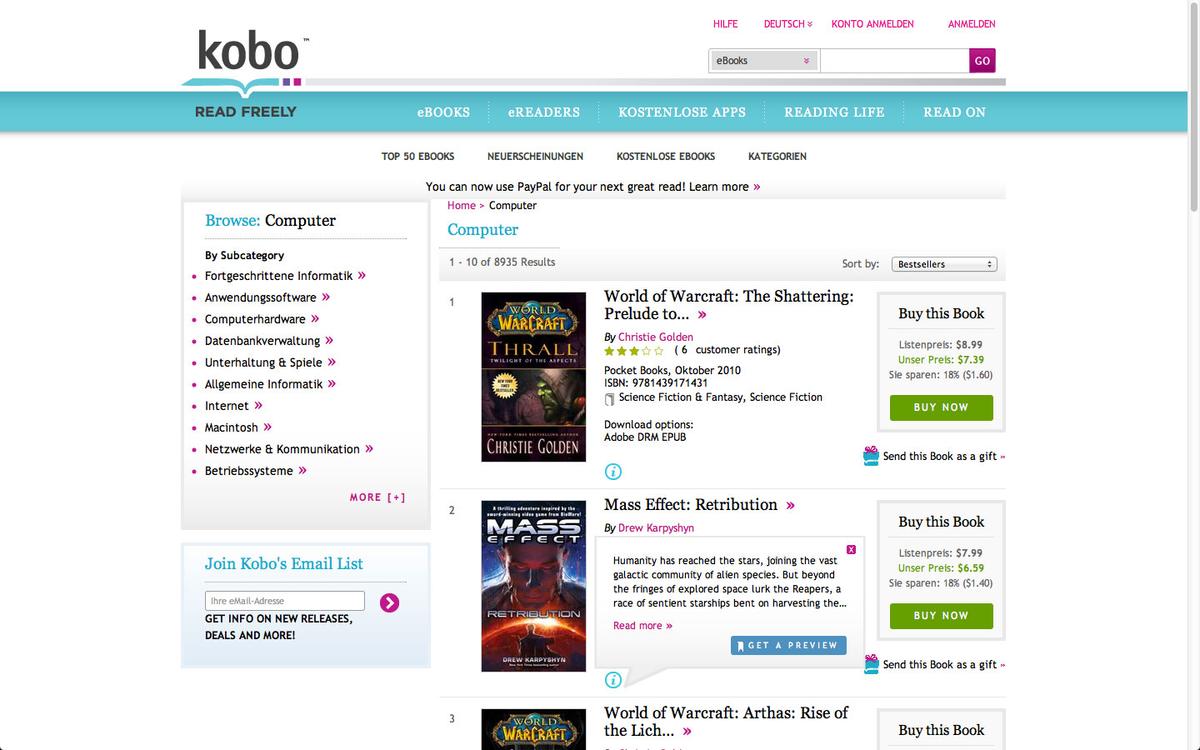Click arrow after Mass Effect: Retribution title

pos(790,505)
